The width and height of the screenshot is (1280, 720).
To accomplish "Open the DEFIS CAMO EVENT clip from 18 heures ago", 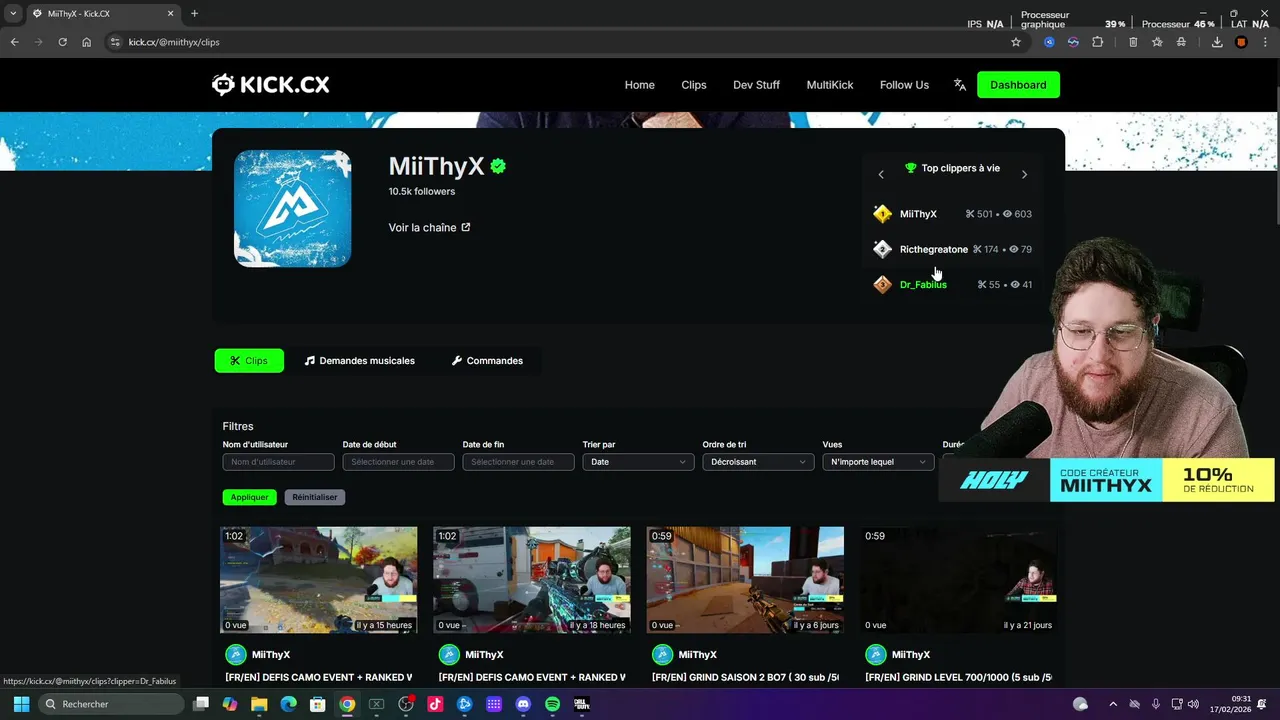I will [532, 580].
